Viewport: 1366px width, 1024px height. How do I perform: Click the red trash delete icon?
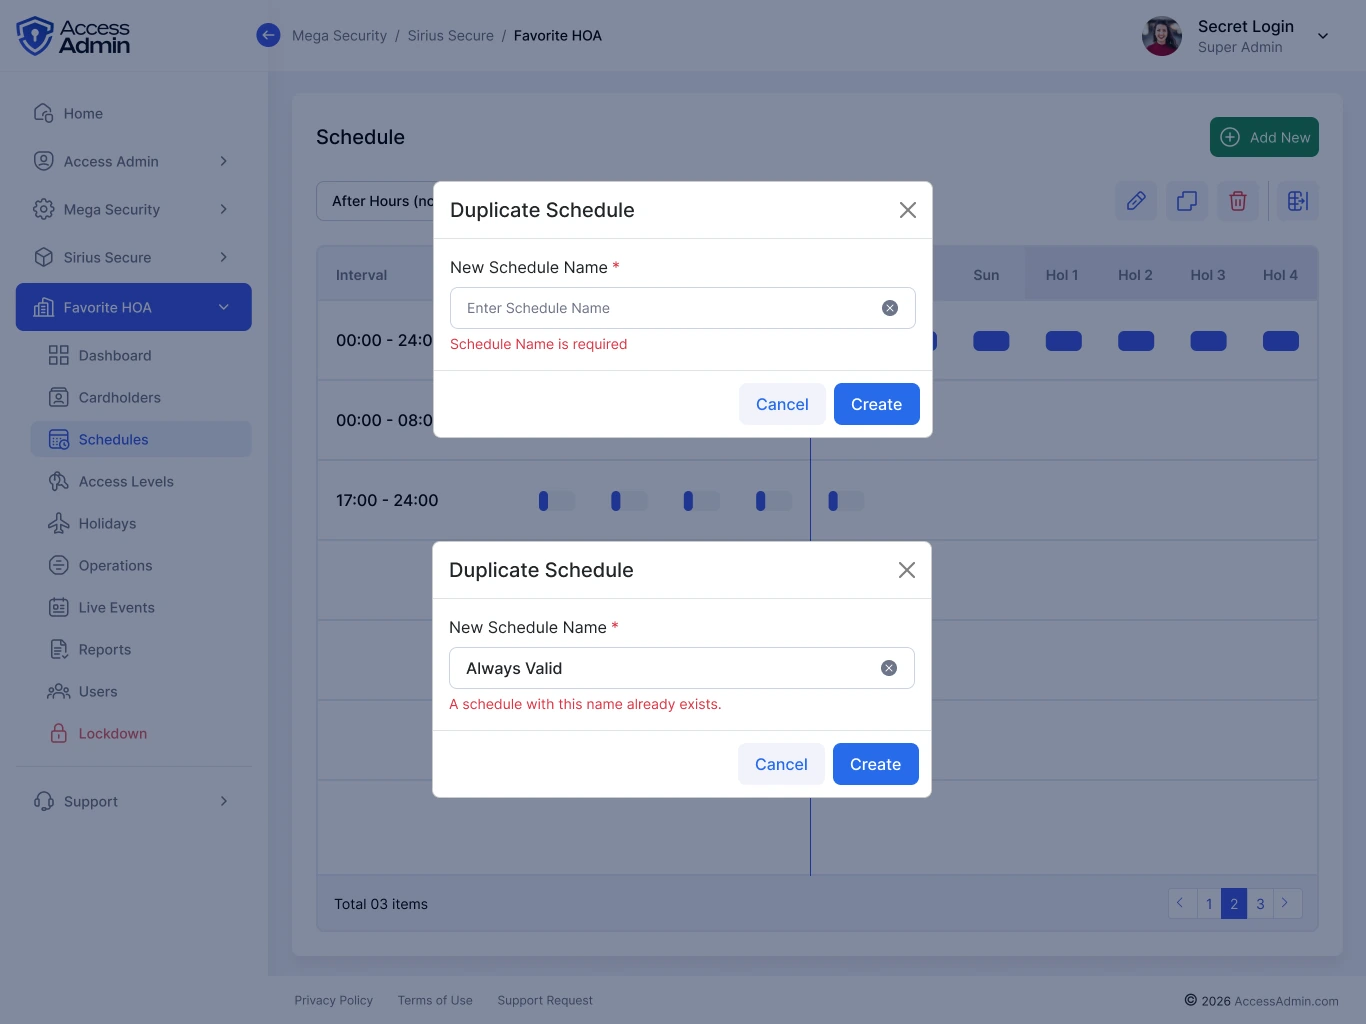point(1238,201)
